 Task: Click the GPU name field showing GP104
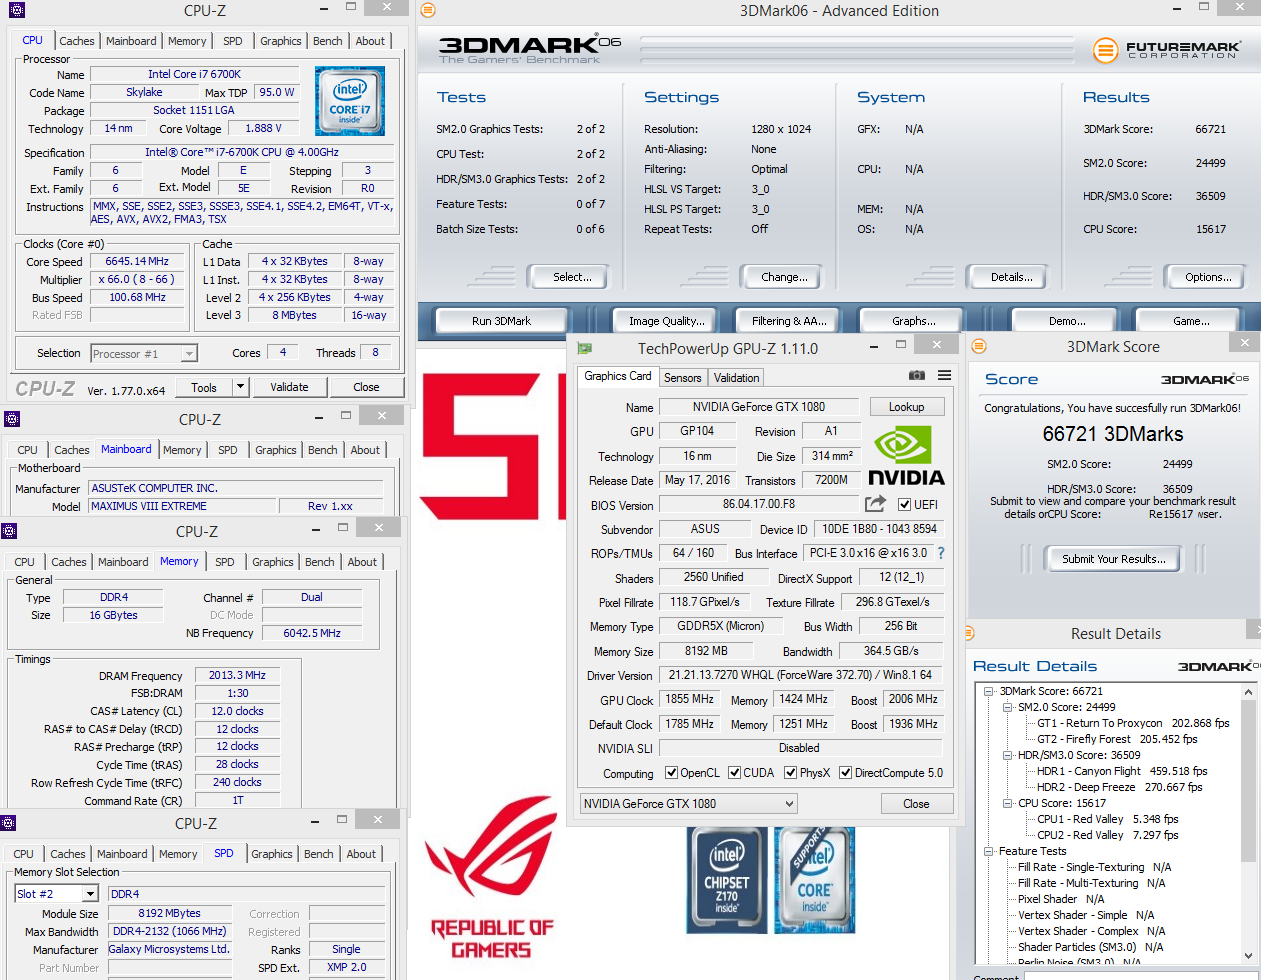pyautogui.click(x=697, y=431)
